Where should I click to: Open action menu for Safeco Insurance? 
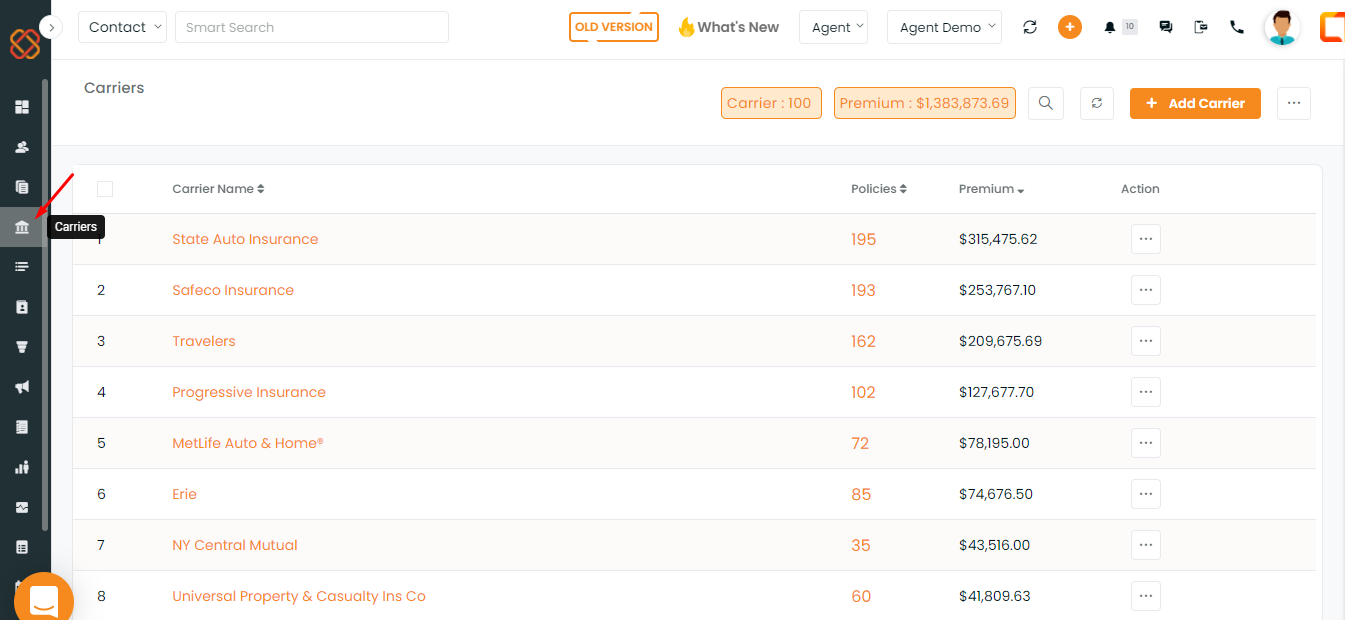[x=1146, y=290]
